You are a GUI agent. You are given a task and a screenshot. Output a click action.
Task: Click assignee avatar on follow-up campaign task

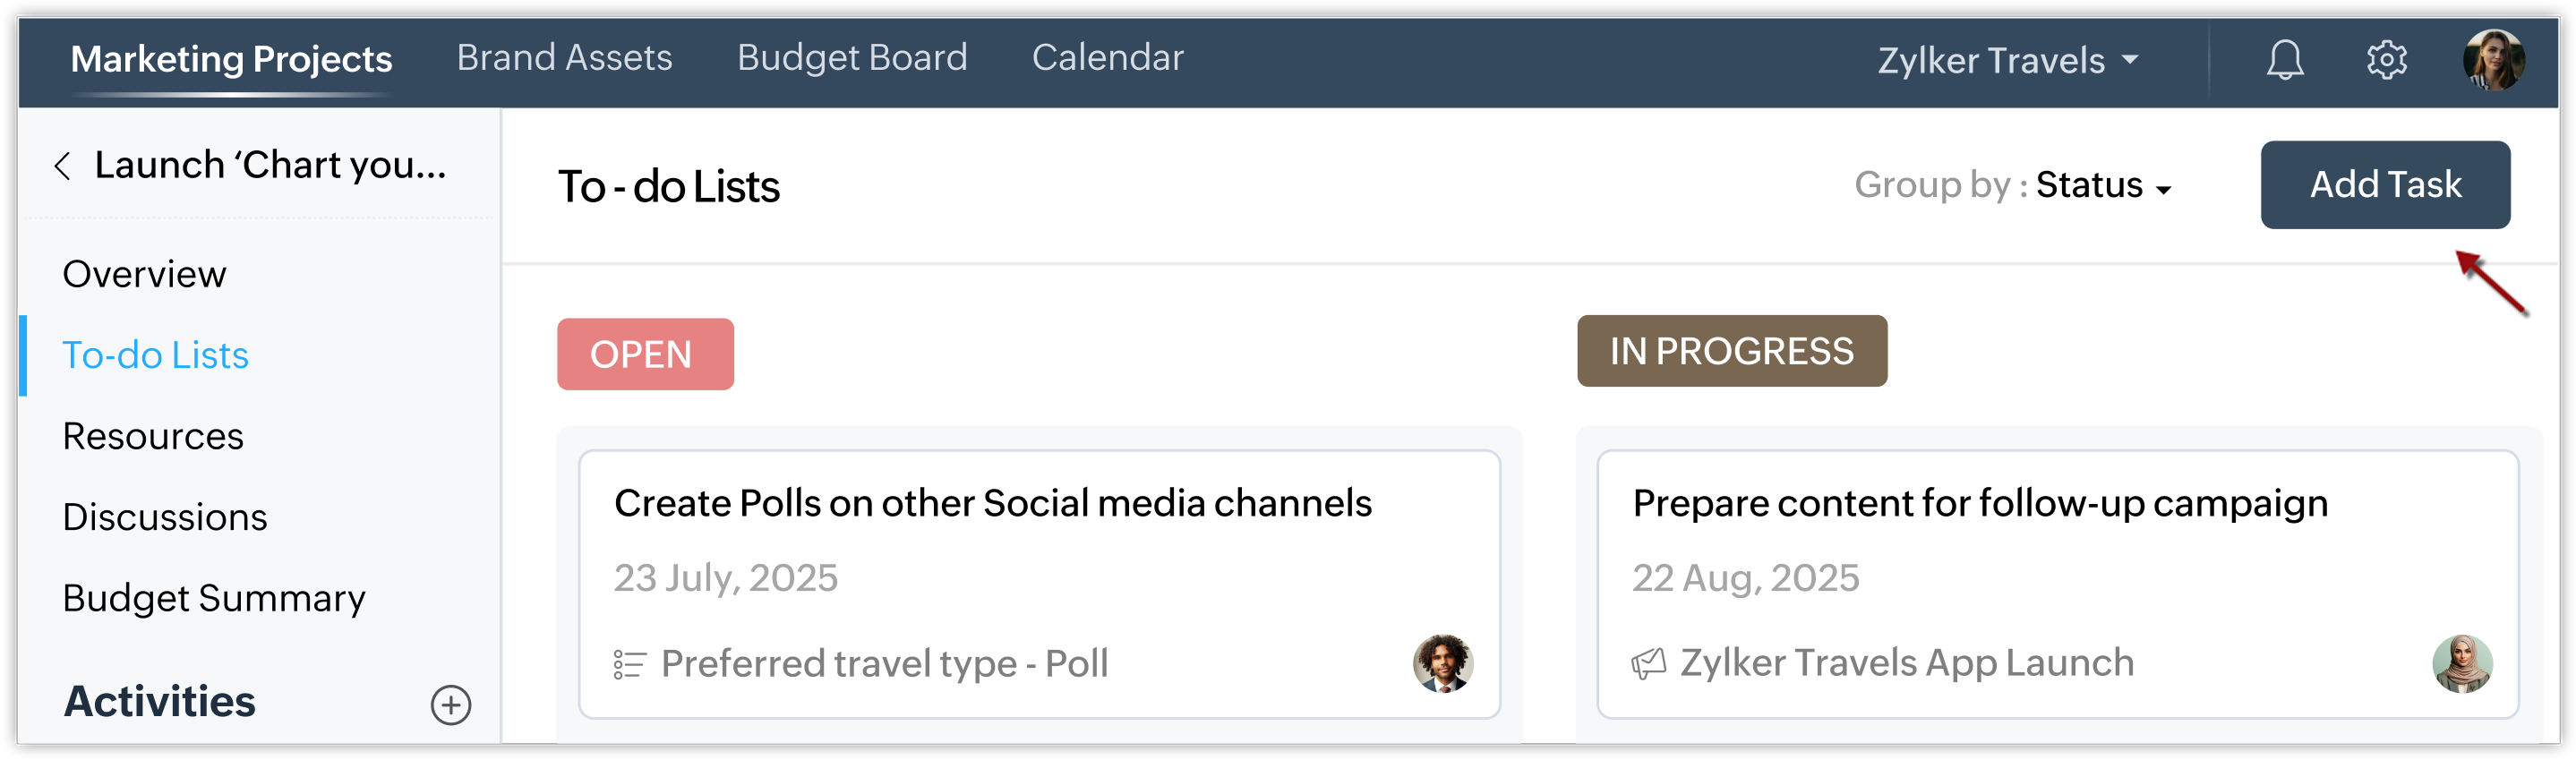click(x=2461, y=663)
